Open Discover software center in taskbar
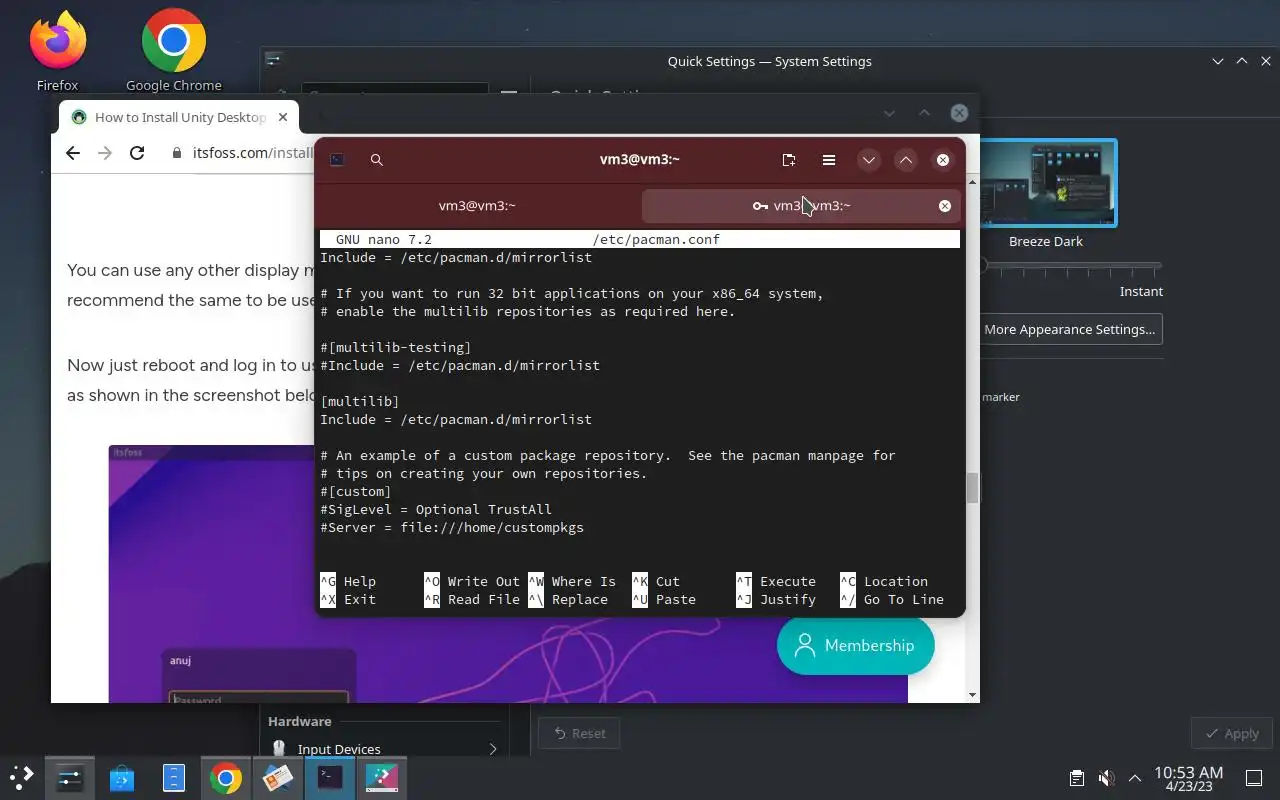The width and height of the screenshot is (1280, 800). [x=122, y=777]
